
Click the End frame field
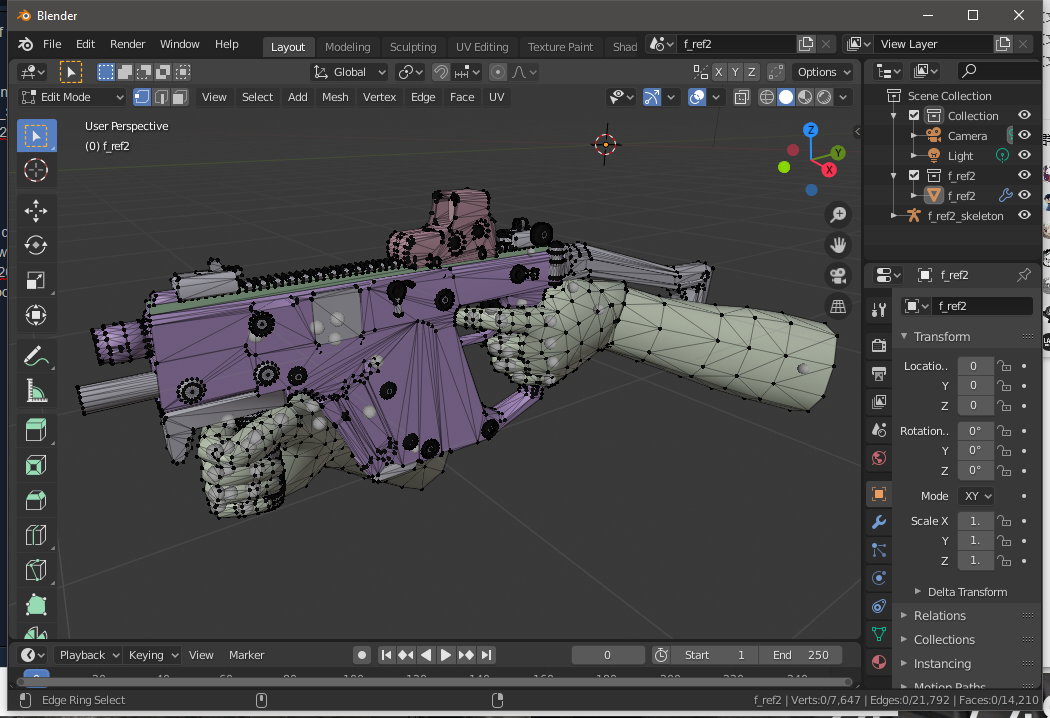pos(800,655)
